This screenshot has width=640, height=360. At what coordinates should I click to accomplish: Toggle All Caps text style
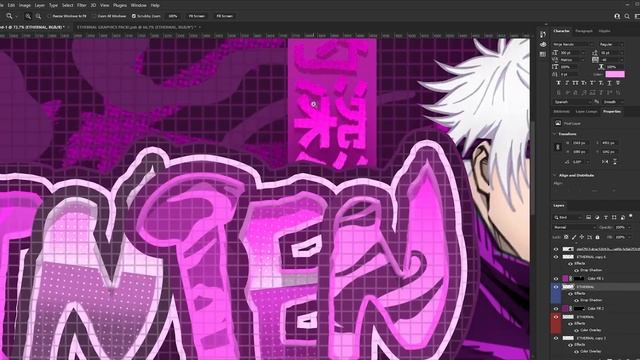click(x=576, y=83)
